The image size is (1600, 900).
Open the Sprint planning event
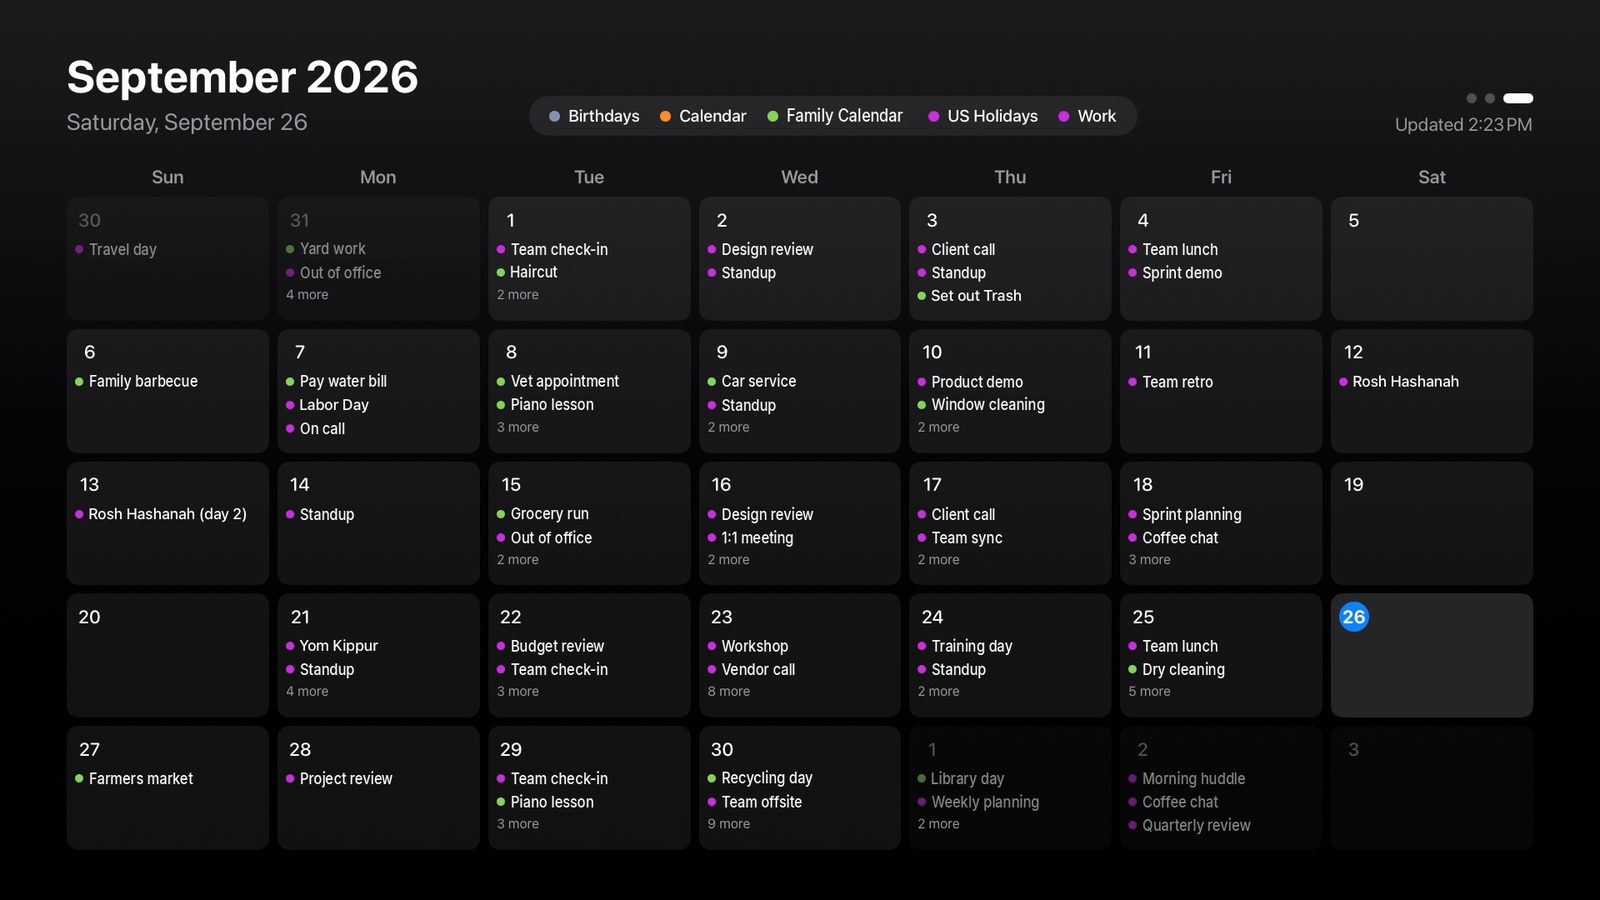(x=1185, y=514)
